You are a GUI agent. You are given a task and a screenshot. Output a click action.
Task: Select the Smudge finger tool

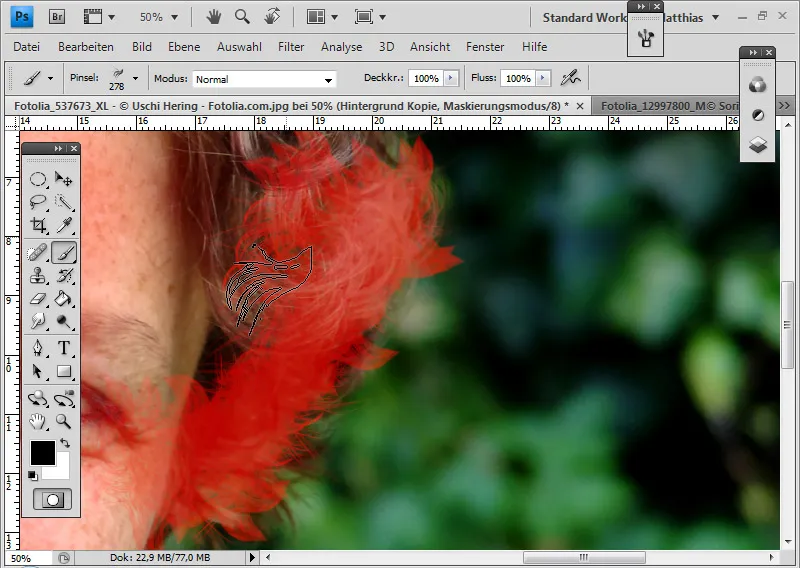point(38,321)
